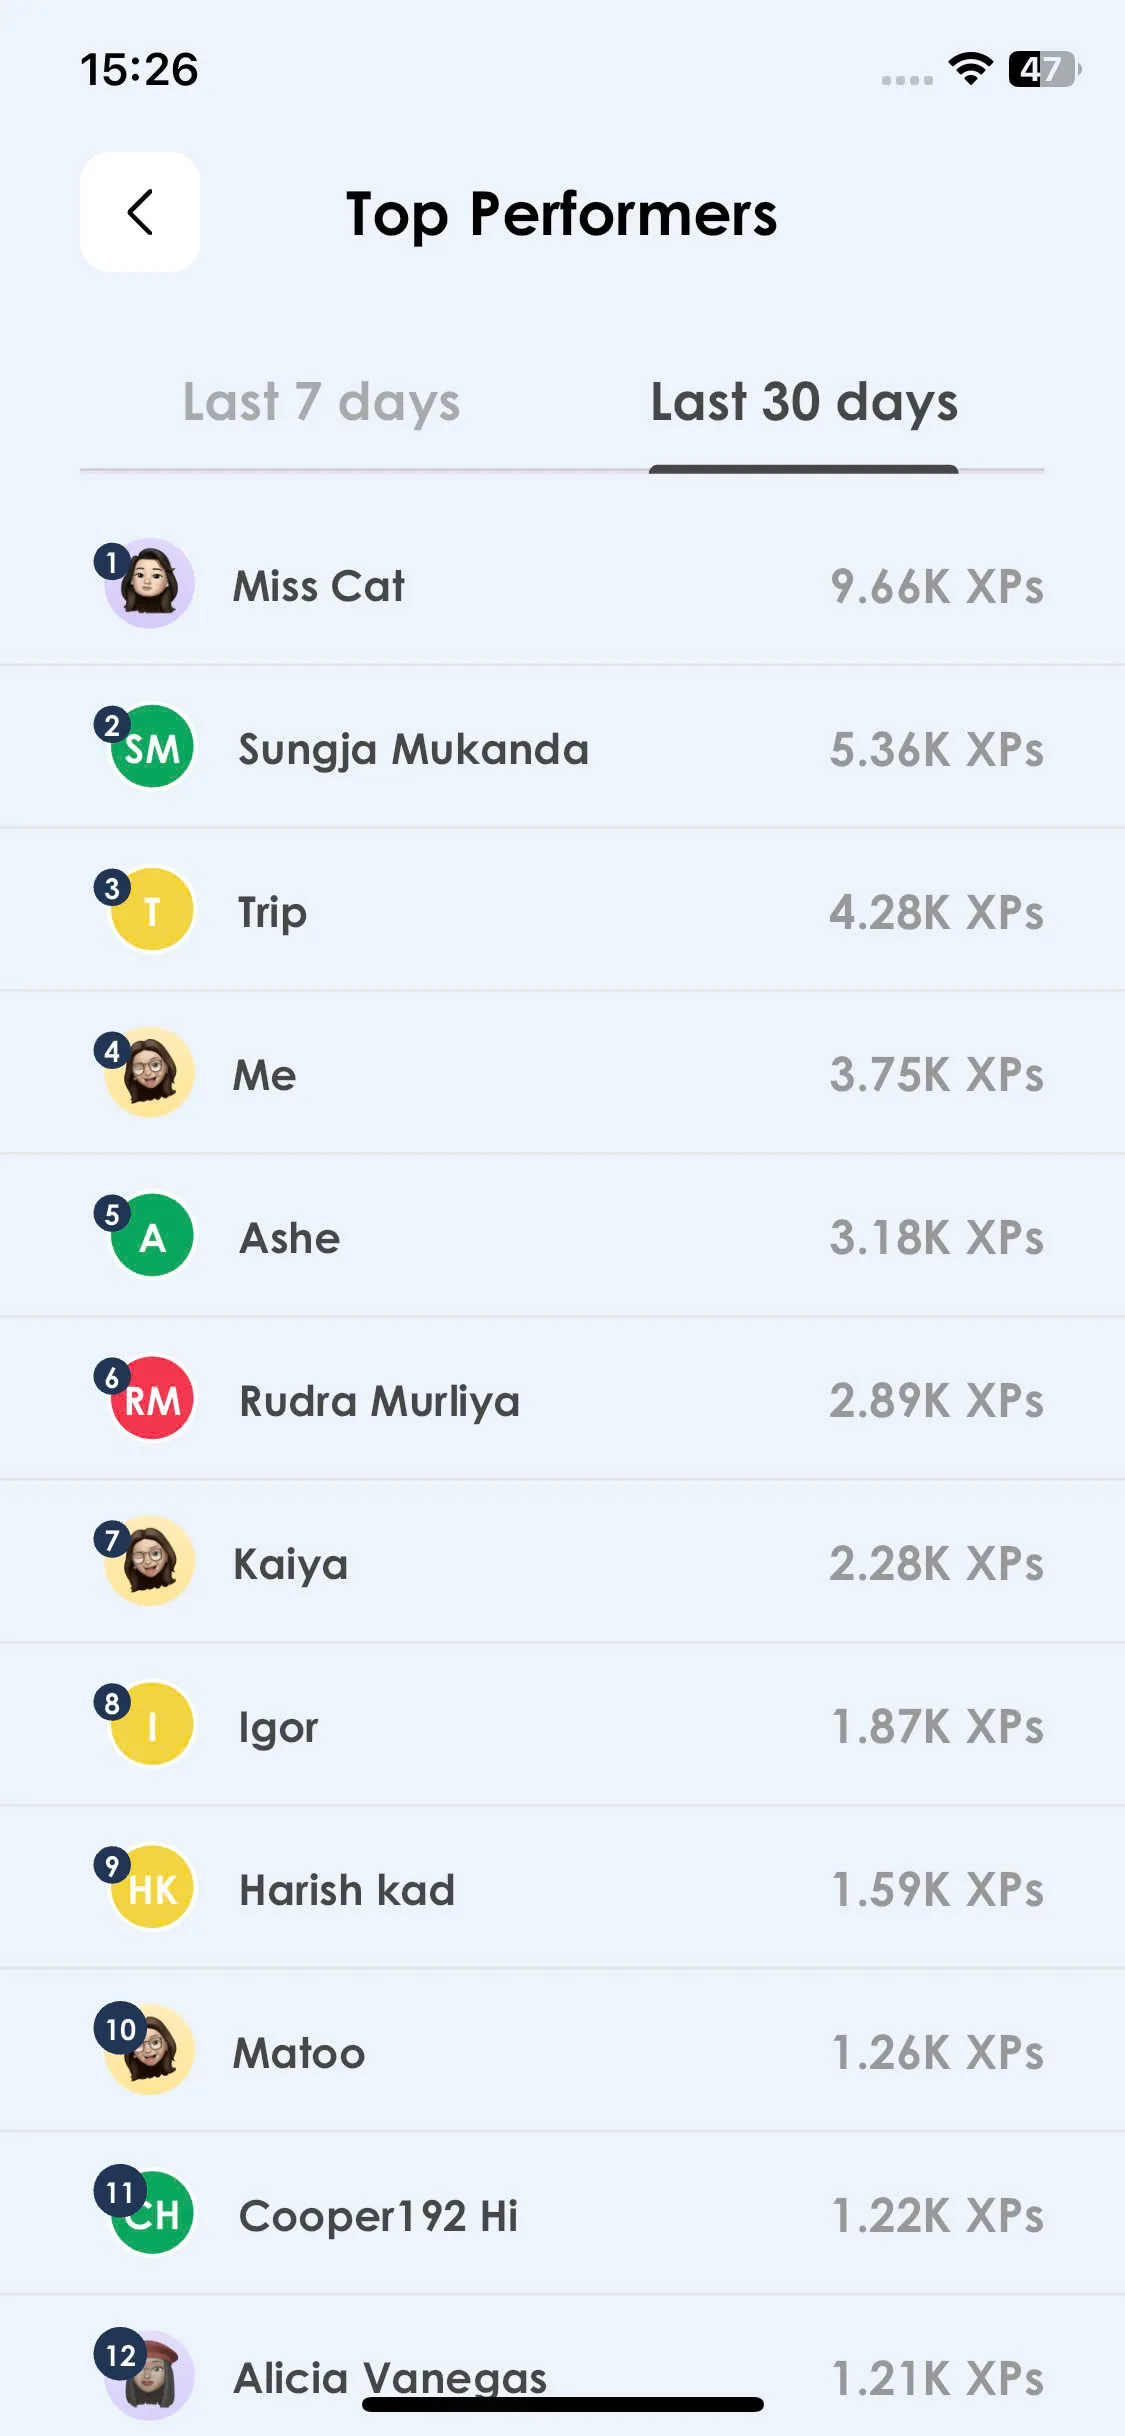This screenshot has width=1125, height=2436.
Task: Open the Me avatar at rank 4
Action: pos(150,1073)
